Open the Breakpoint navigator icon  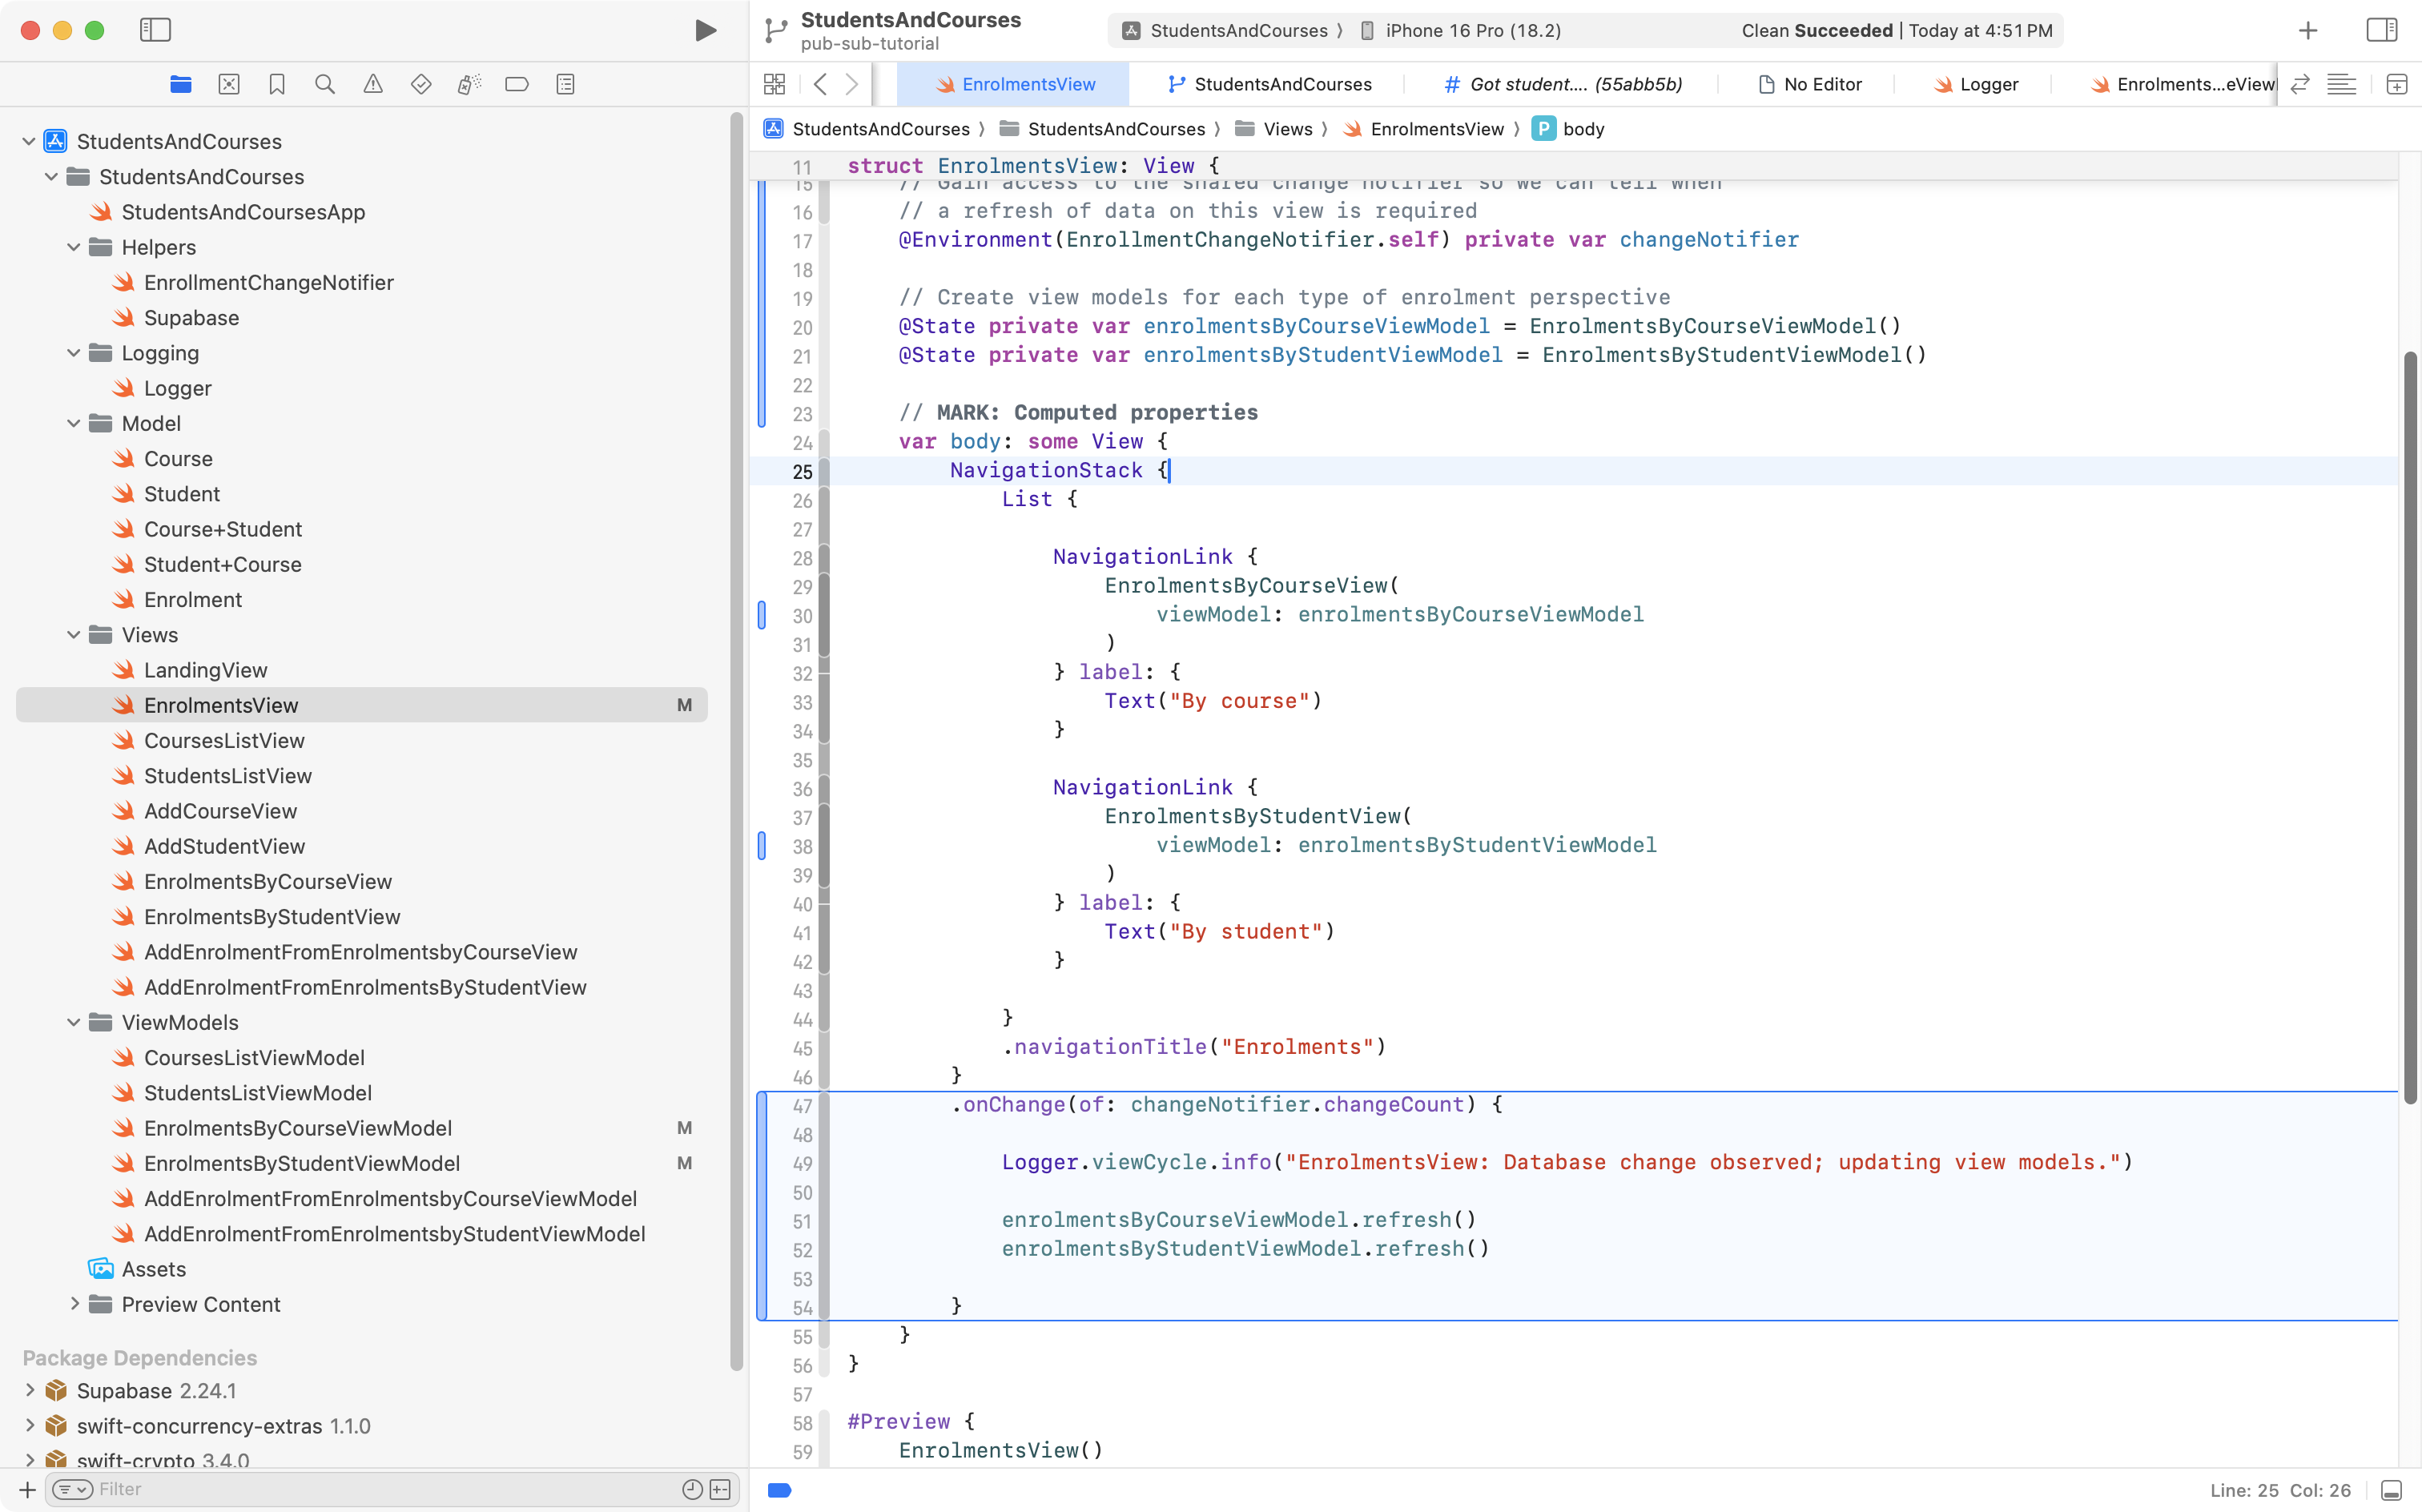[517, 84]
